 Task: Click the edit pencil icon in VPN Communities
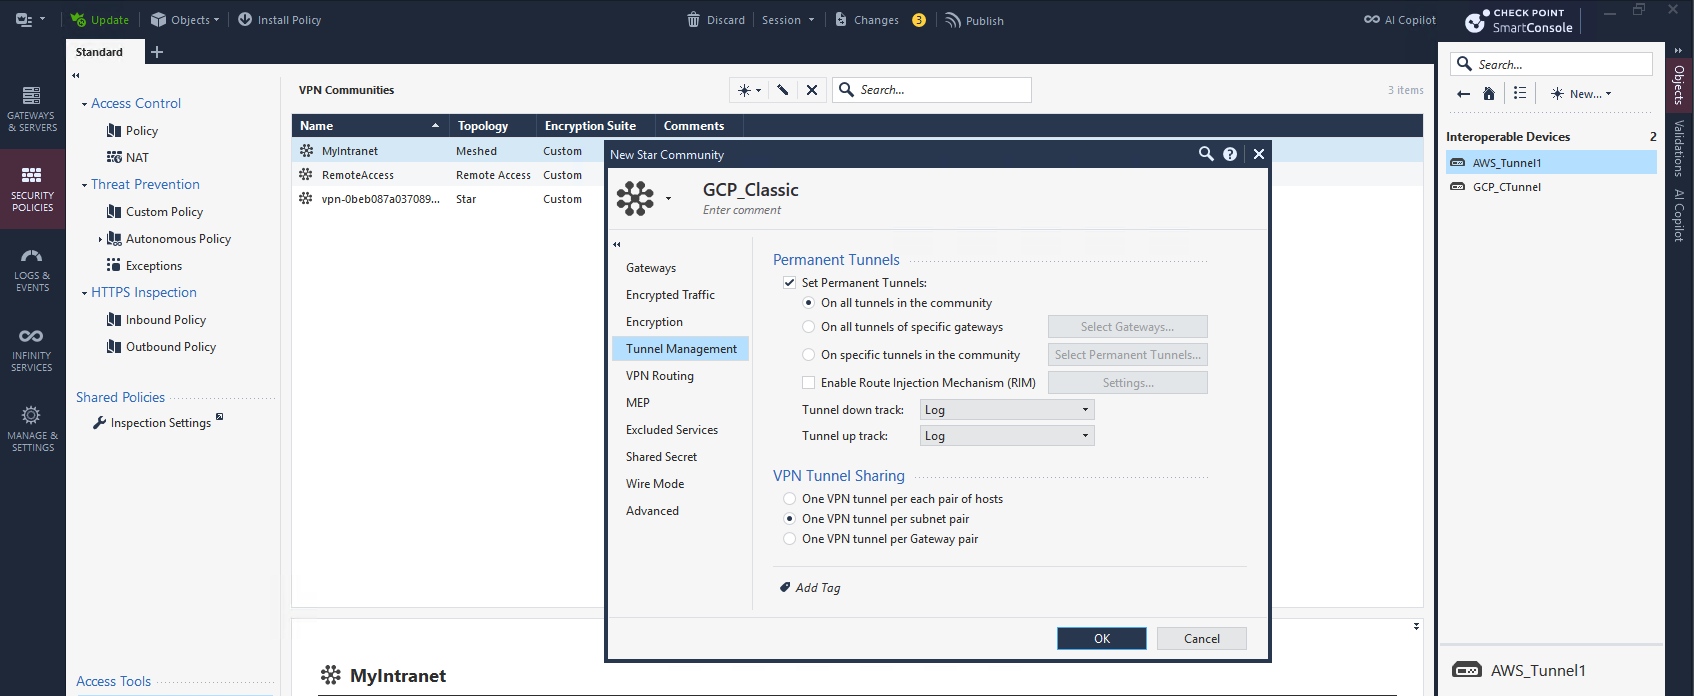(783, 90)
